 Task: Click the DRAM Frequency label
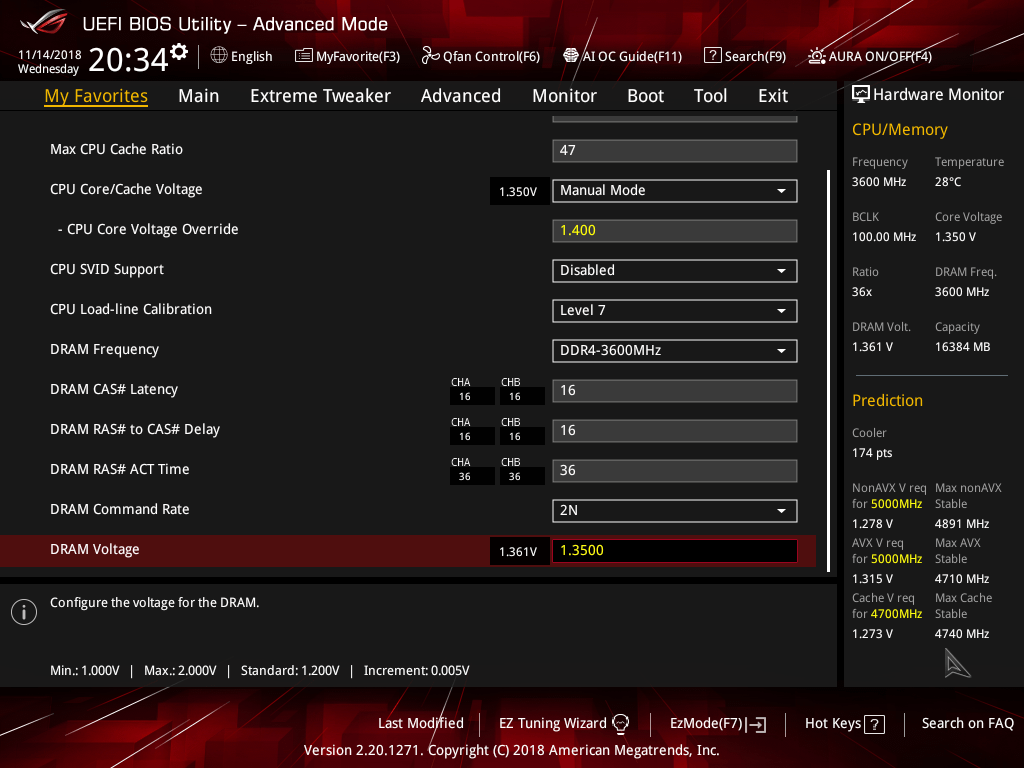tap(104, 349)
